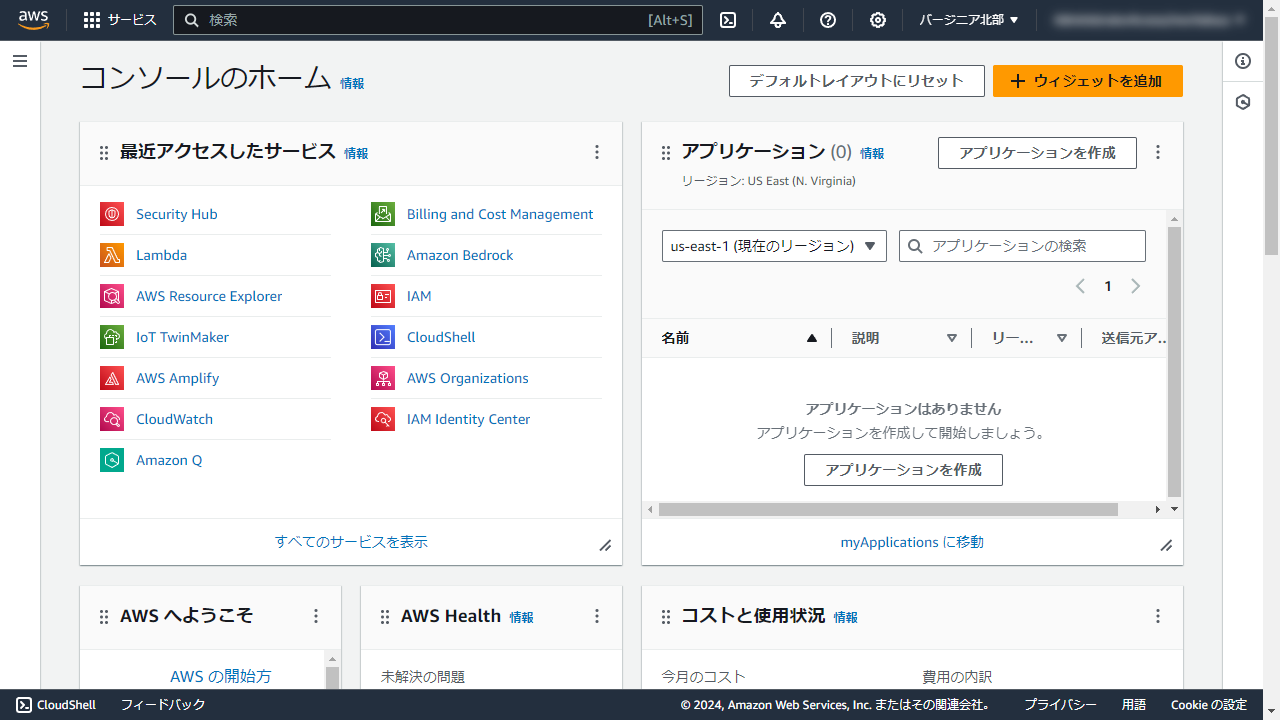Click resize handle of recent services widget

click(x=605, y=545)
